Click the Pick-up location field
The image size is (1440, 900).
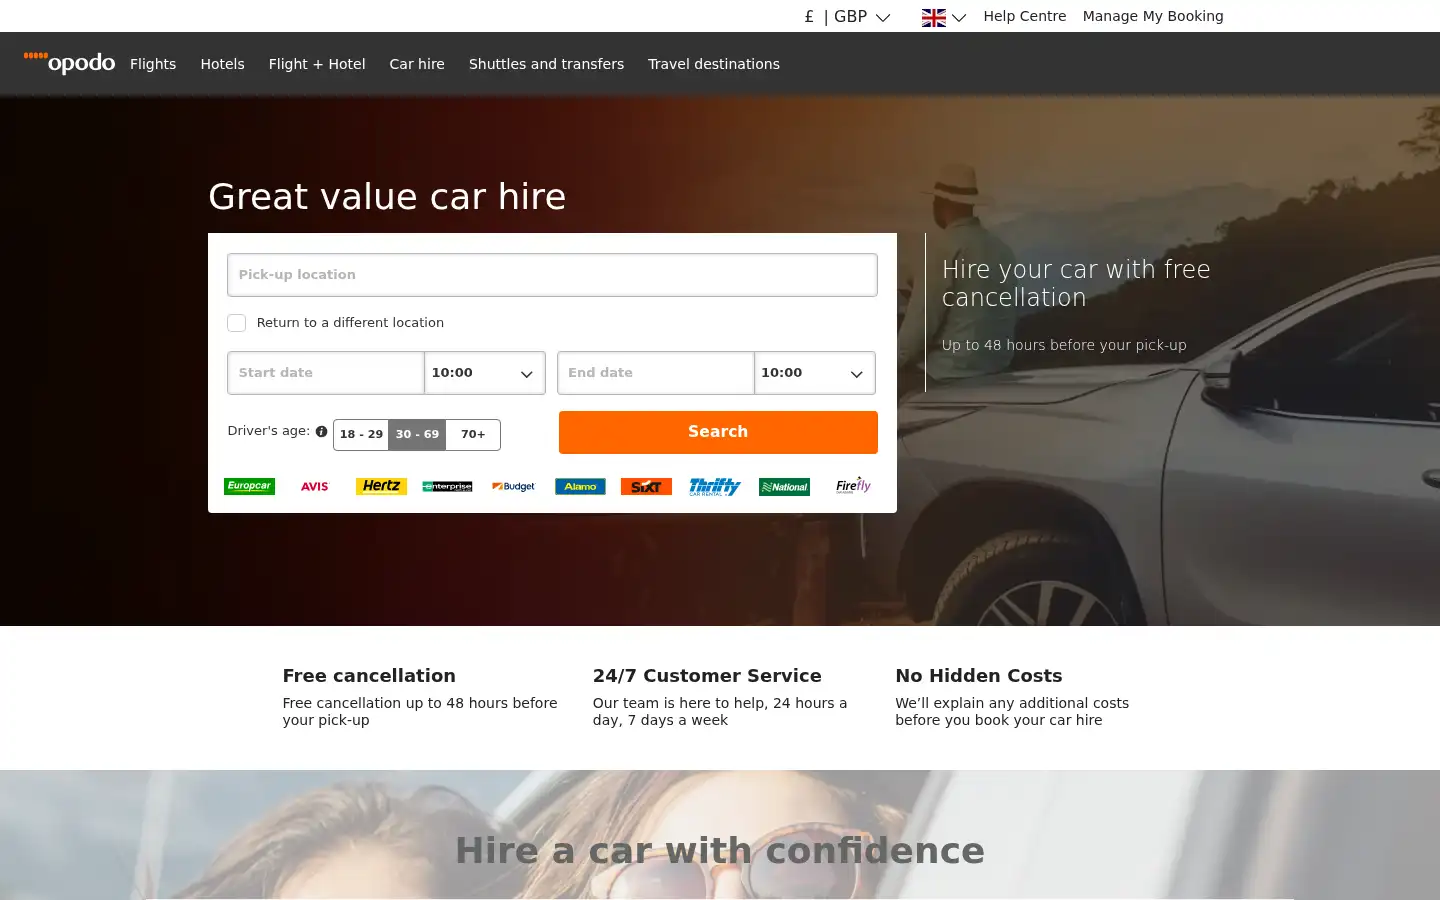(x=552, y=275)
